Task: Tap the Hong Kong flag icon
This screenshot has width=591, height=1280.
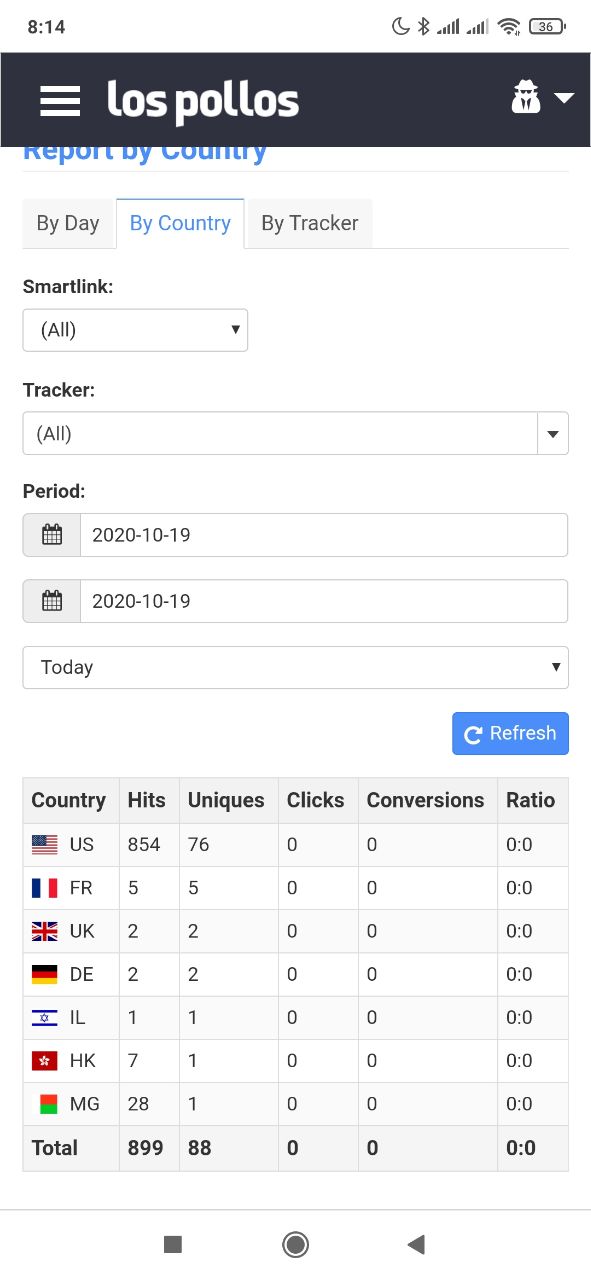Action: pos(45,1061)
